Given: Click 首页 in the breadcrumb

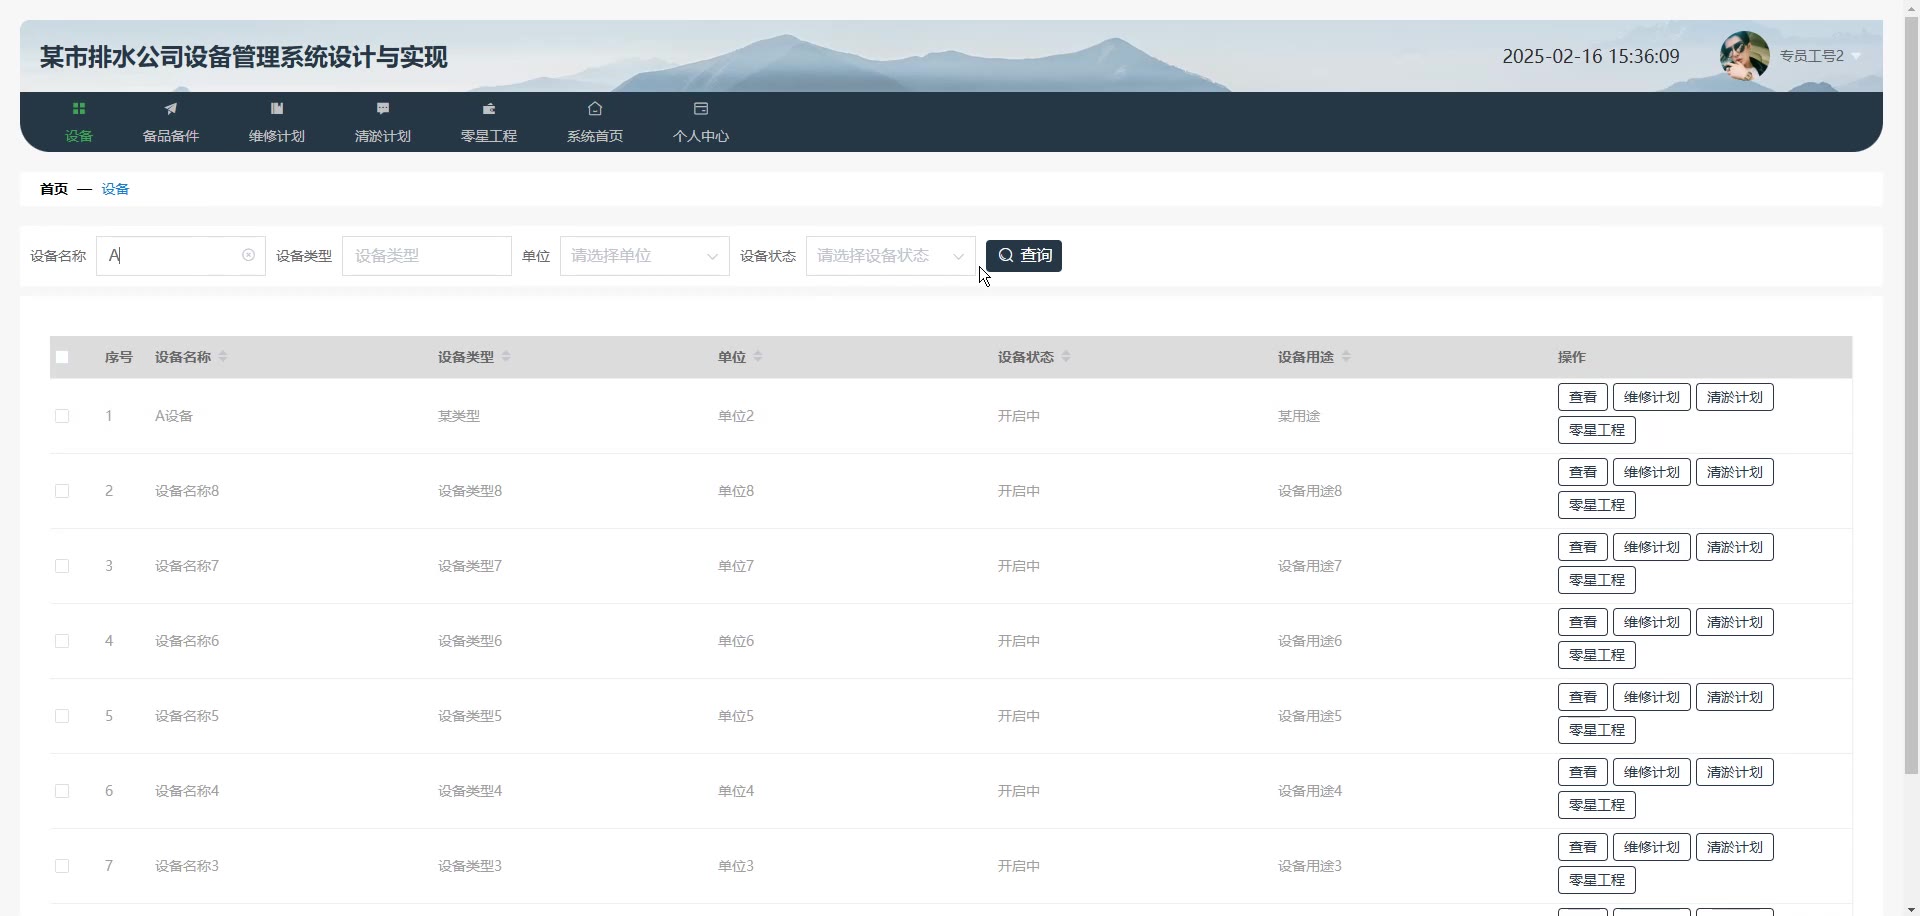Looking at the screenshot, I should pos(54,189).
